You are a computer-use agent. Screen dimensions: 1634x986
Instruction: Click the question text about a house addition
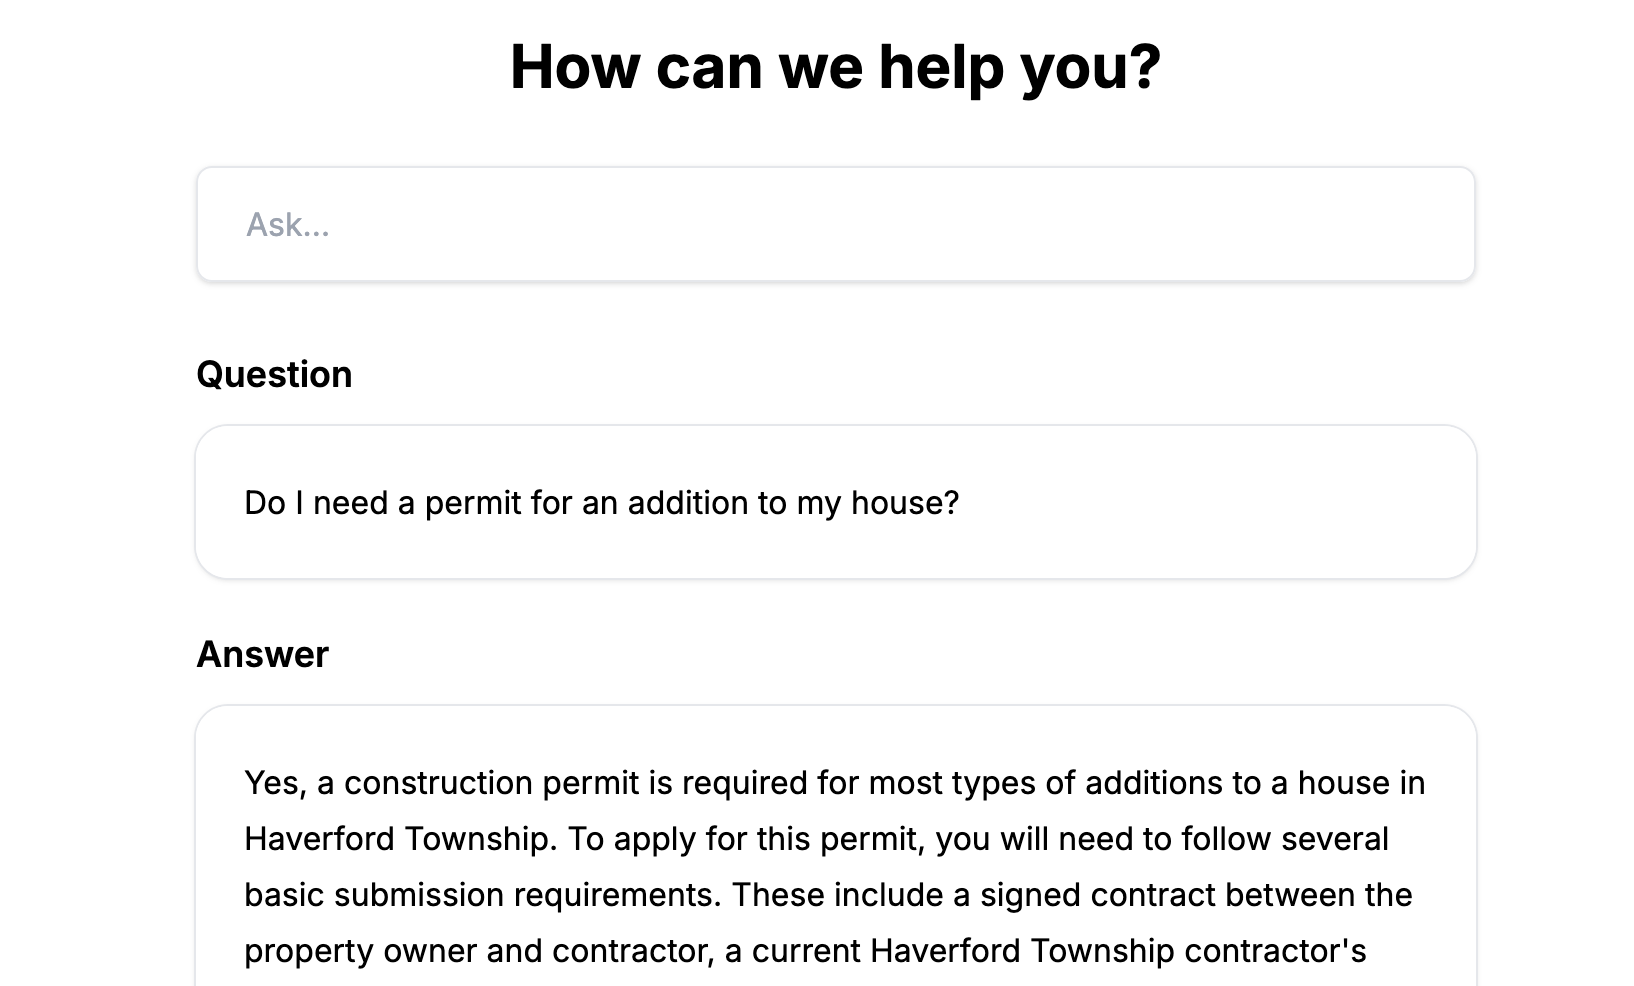point(601,502)
